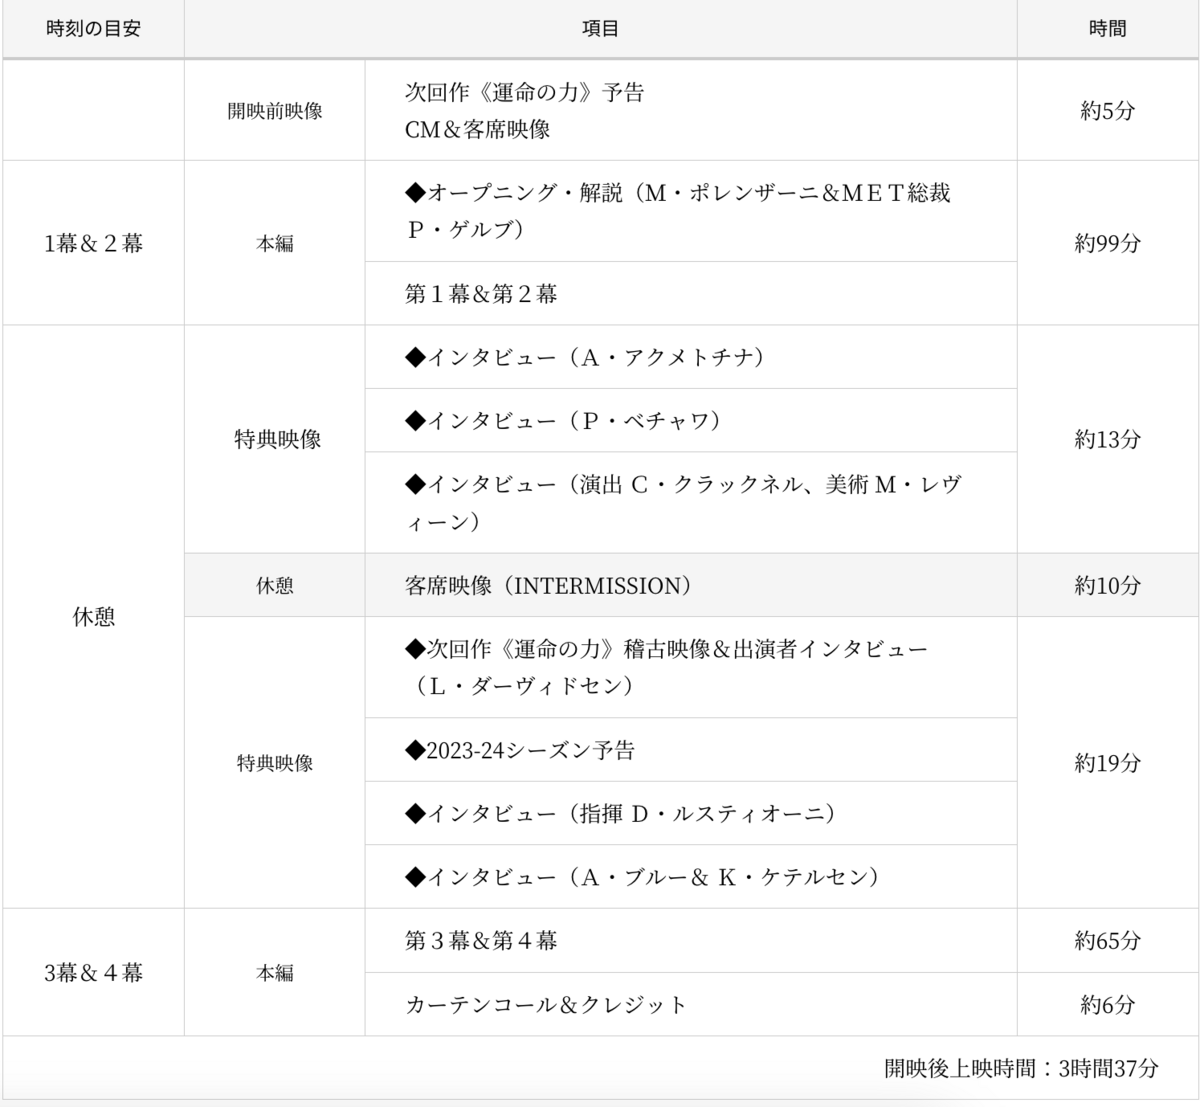This screenshot has width=1200, height=1107.
Task: Click the 開映前映像 cell
Action: [275, 111]
